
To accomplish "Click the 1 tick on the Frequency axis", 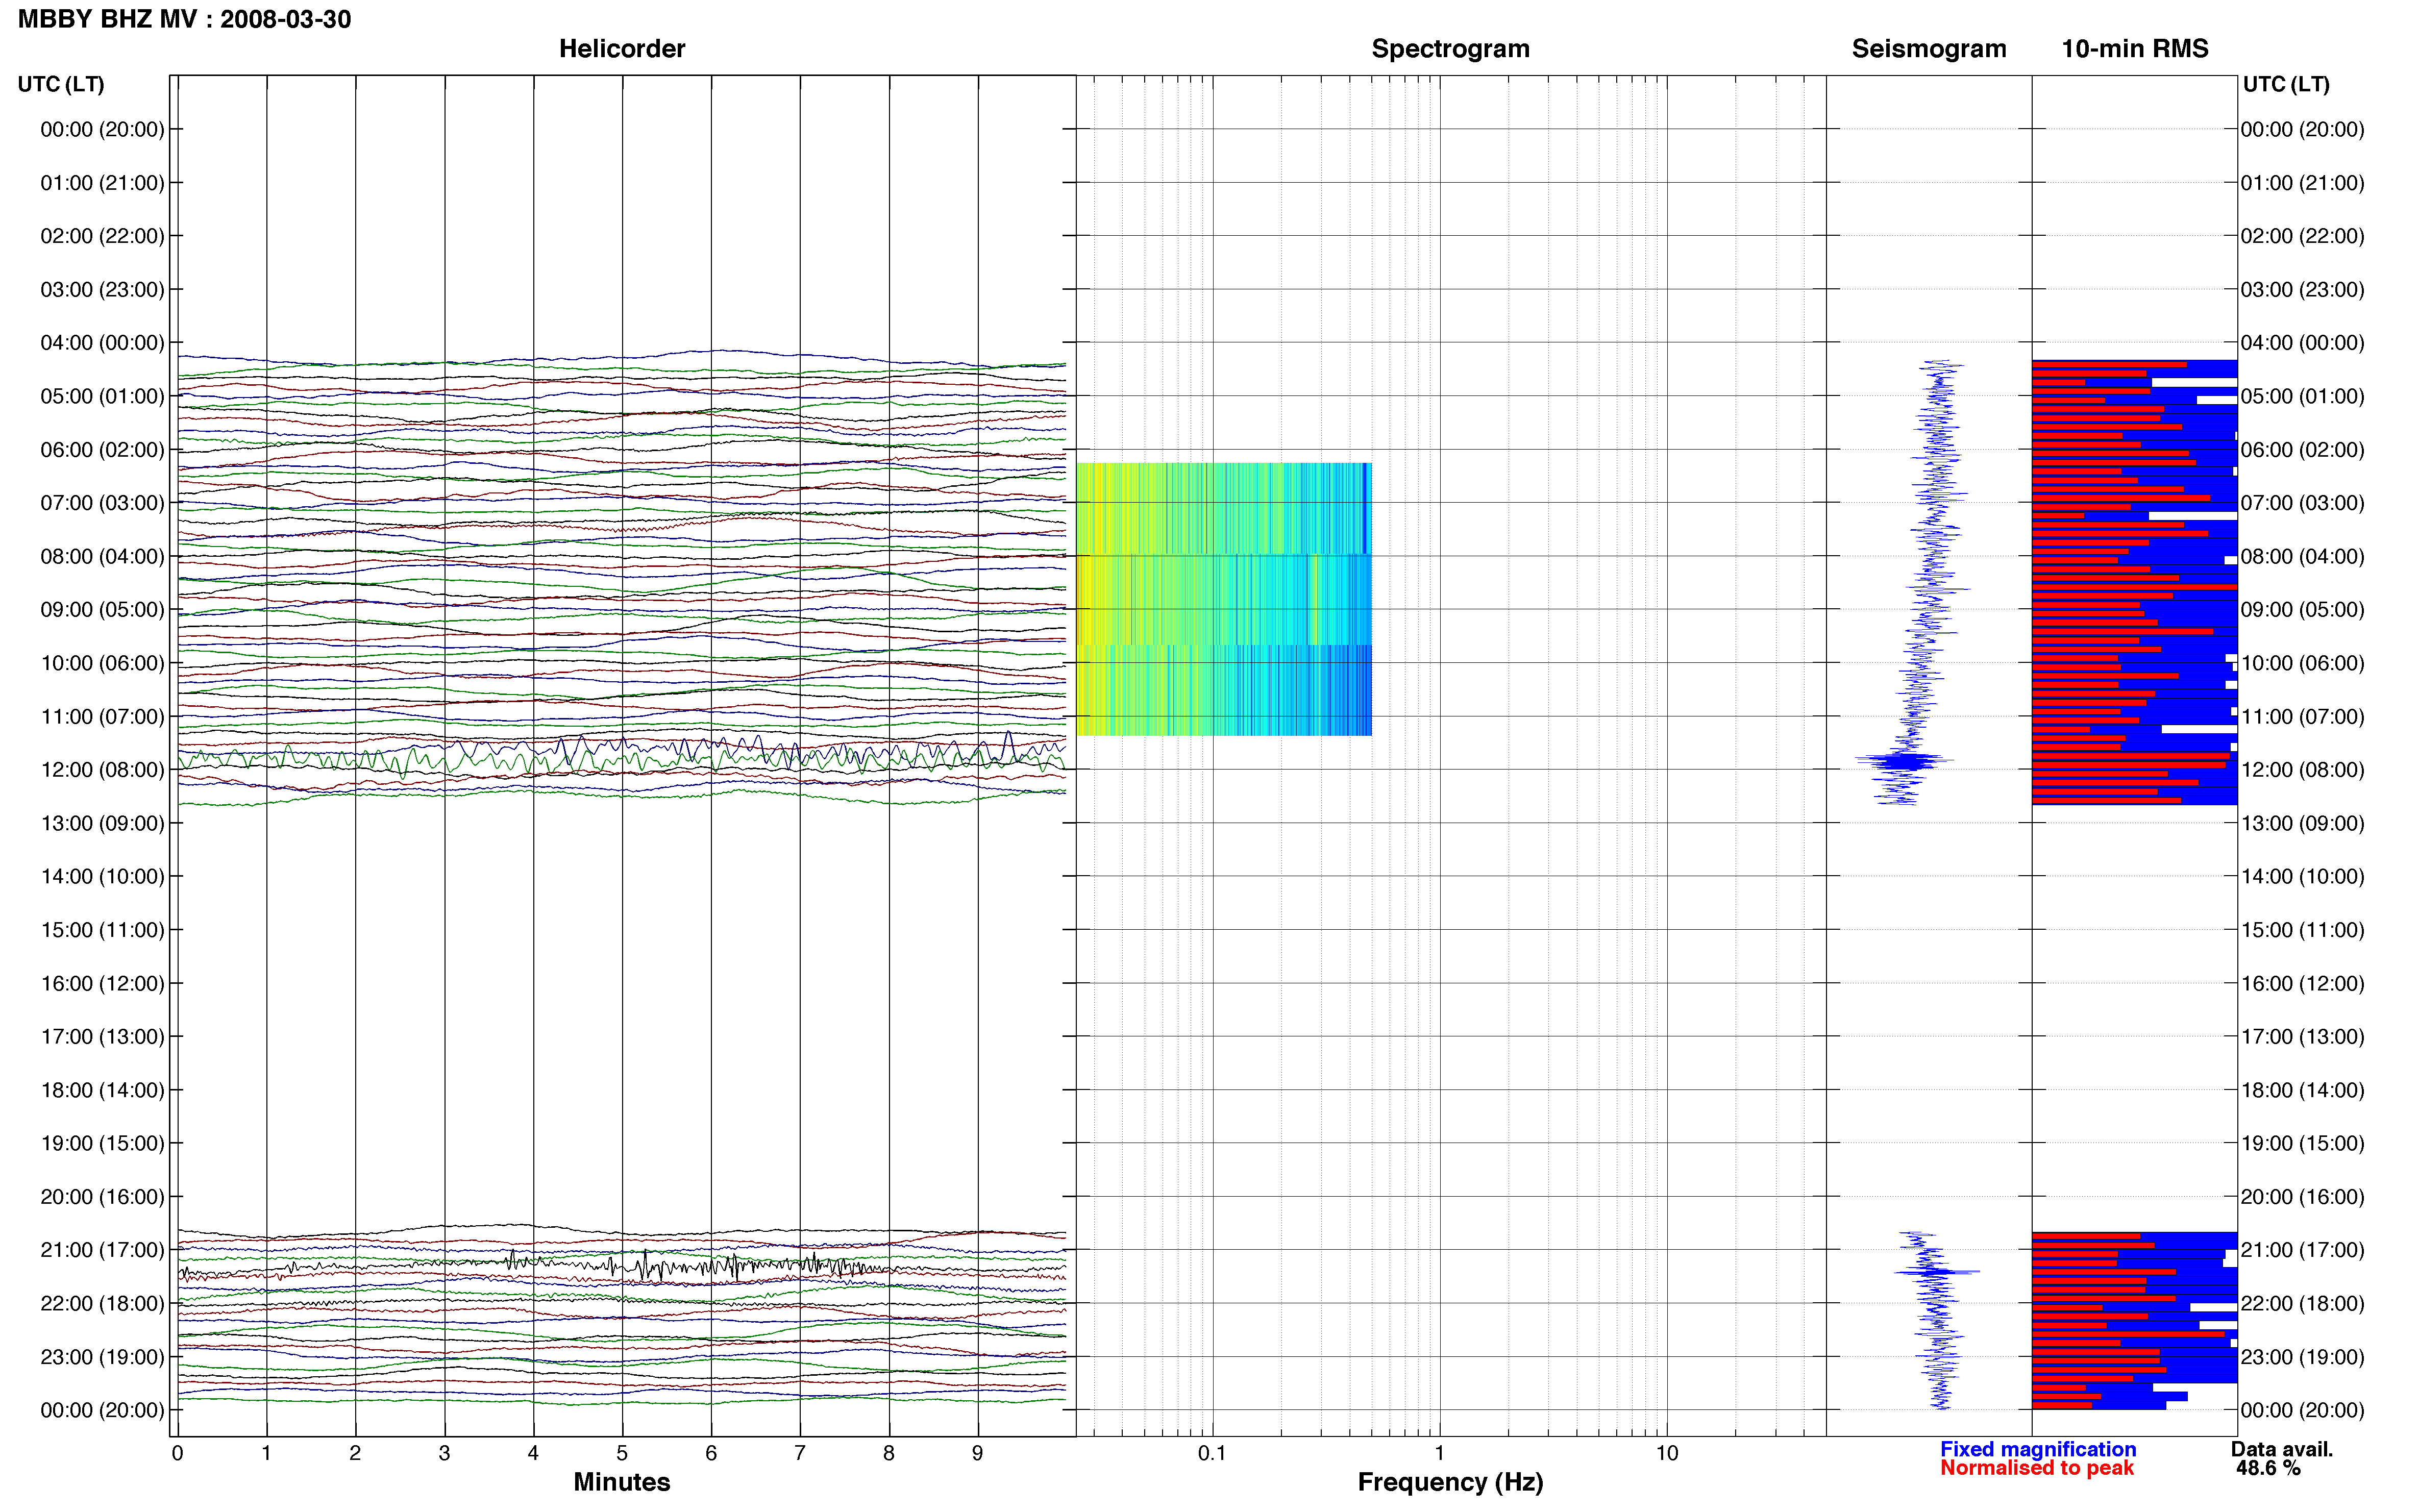I will 1439,1453.
